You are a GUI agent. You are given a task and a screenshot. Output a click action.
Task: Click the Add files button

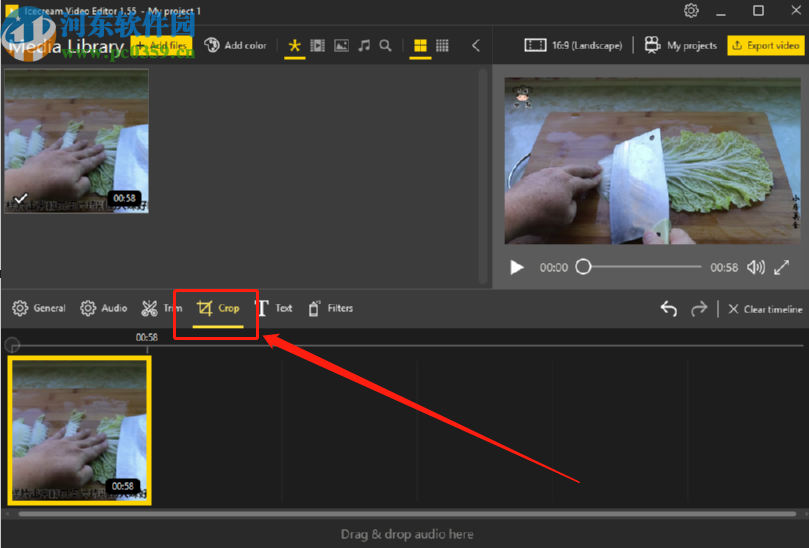pyautogui.click(x=161, y=45)
